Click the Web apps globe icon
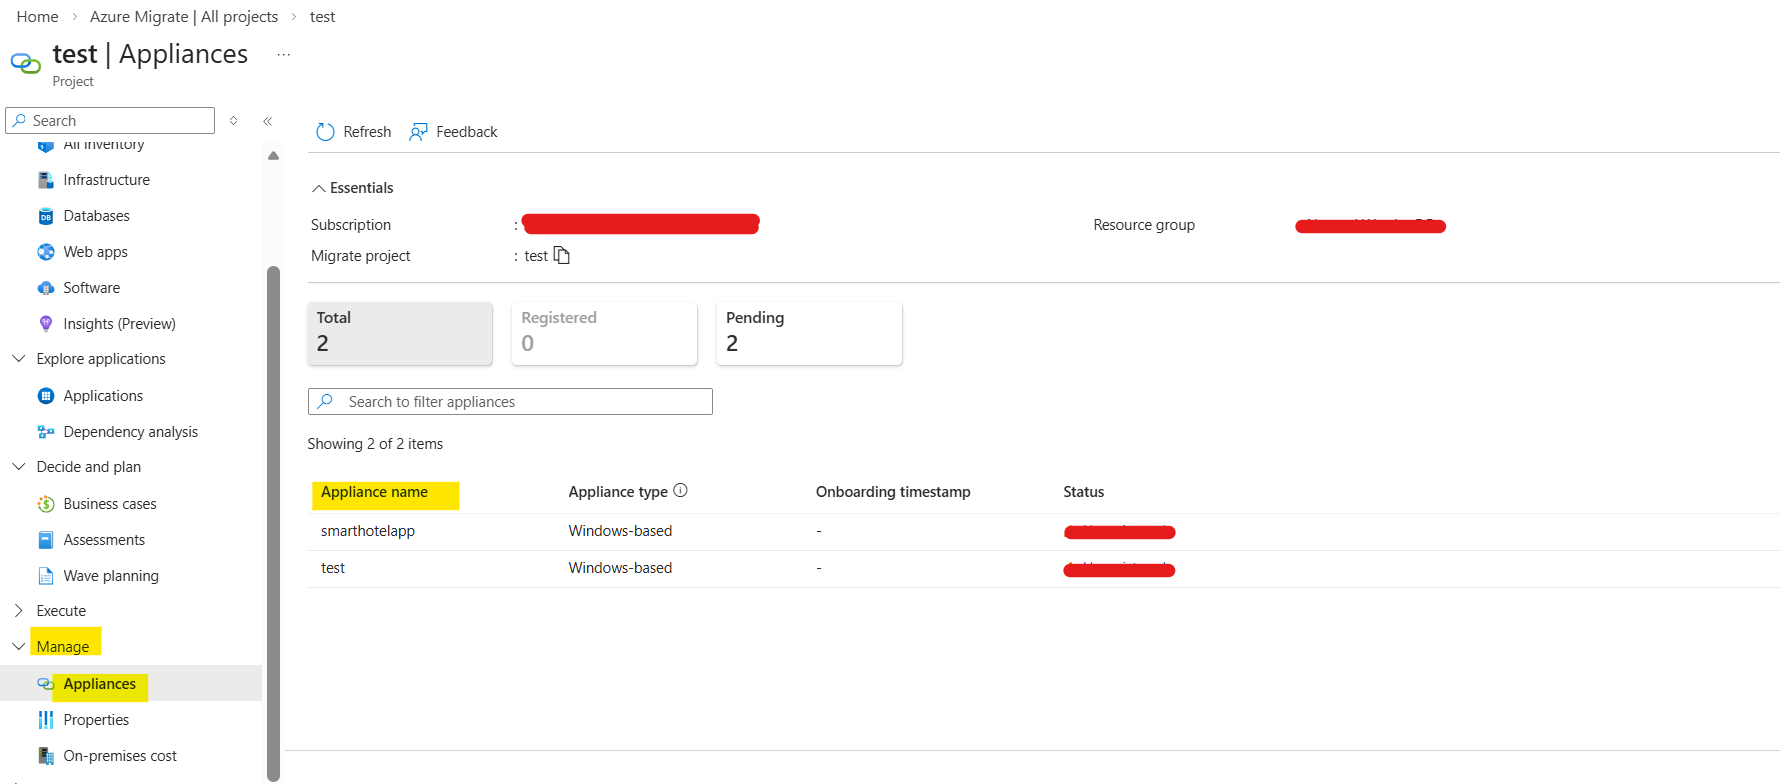 [x=46, y=252]
